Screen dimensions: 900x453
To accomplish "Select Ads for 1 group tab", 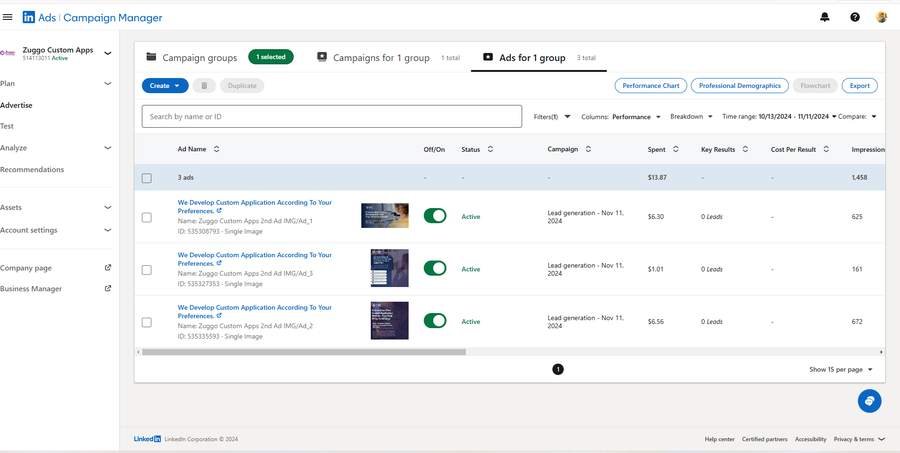I will tap(539, 57).
